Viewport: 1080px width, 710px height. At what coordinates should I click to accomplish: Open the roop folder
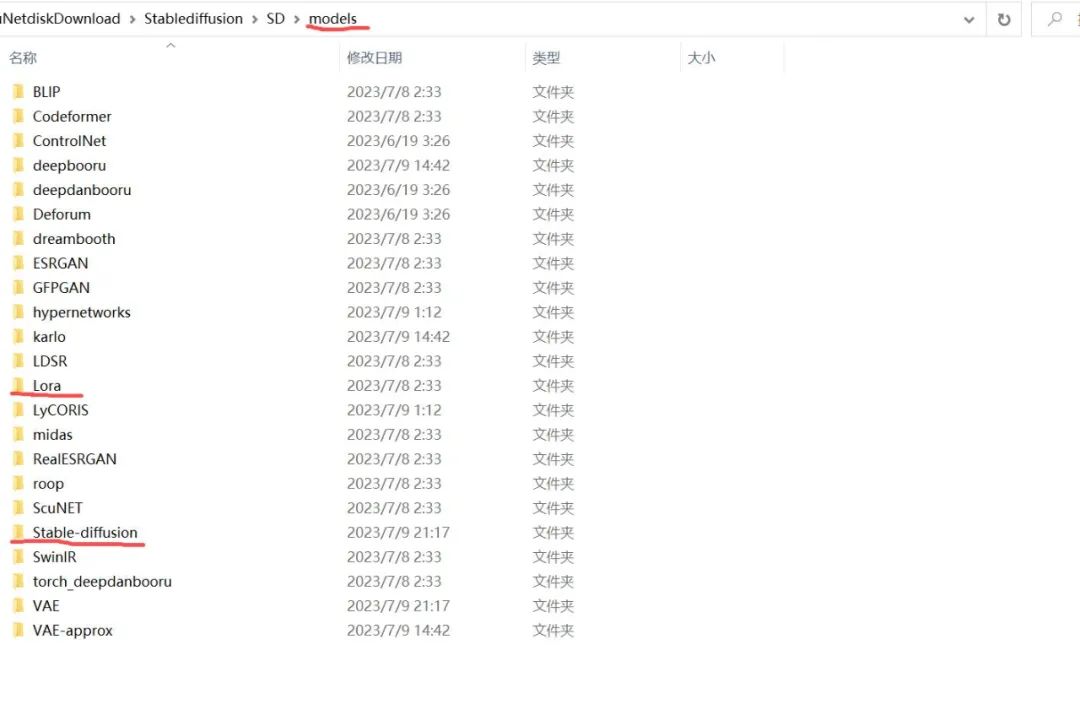(47, 483)
